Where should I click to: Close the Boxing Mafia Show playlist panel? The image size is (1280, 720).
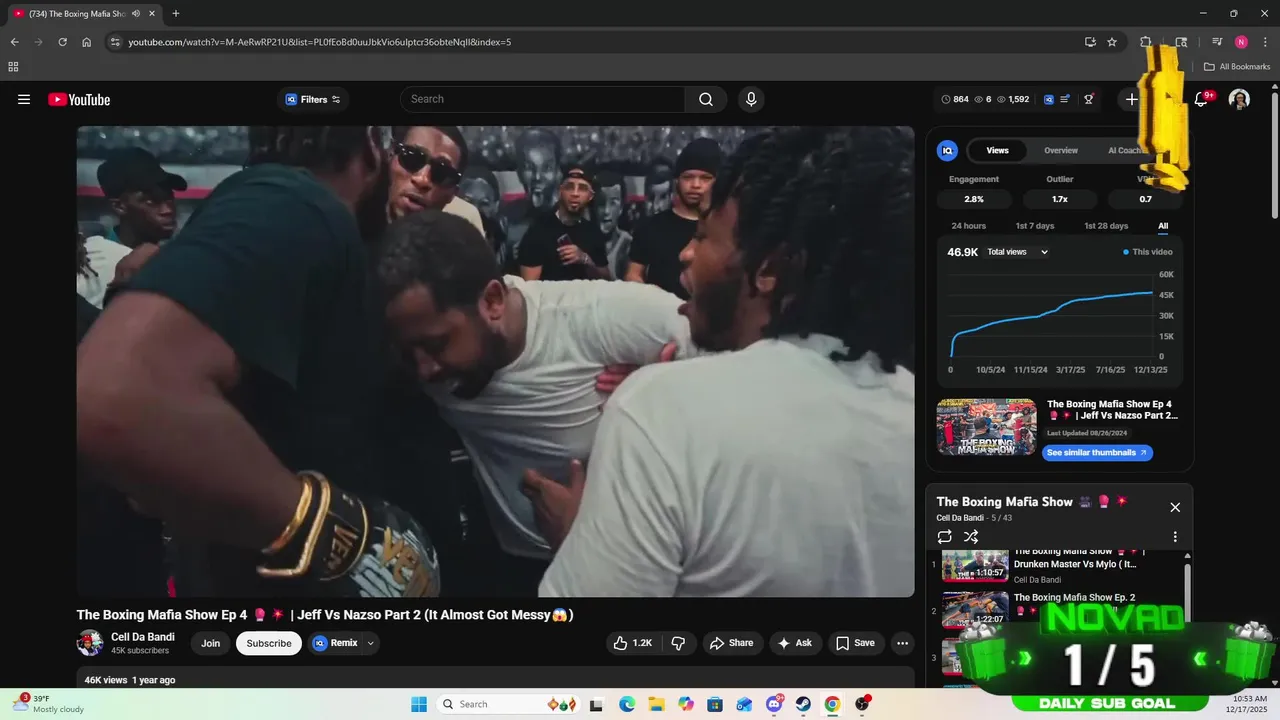coord(1175,507)
